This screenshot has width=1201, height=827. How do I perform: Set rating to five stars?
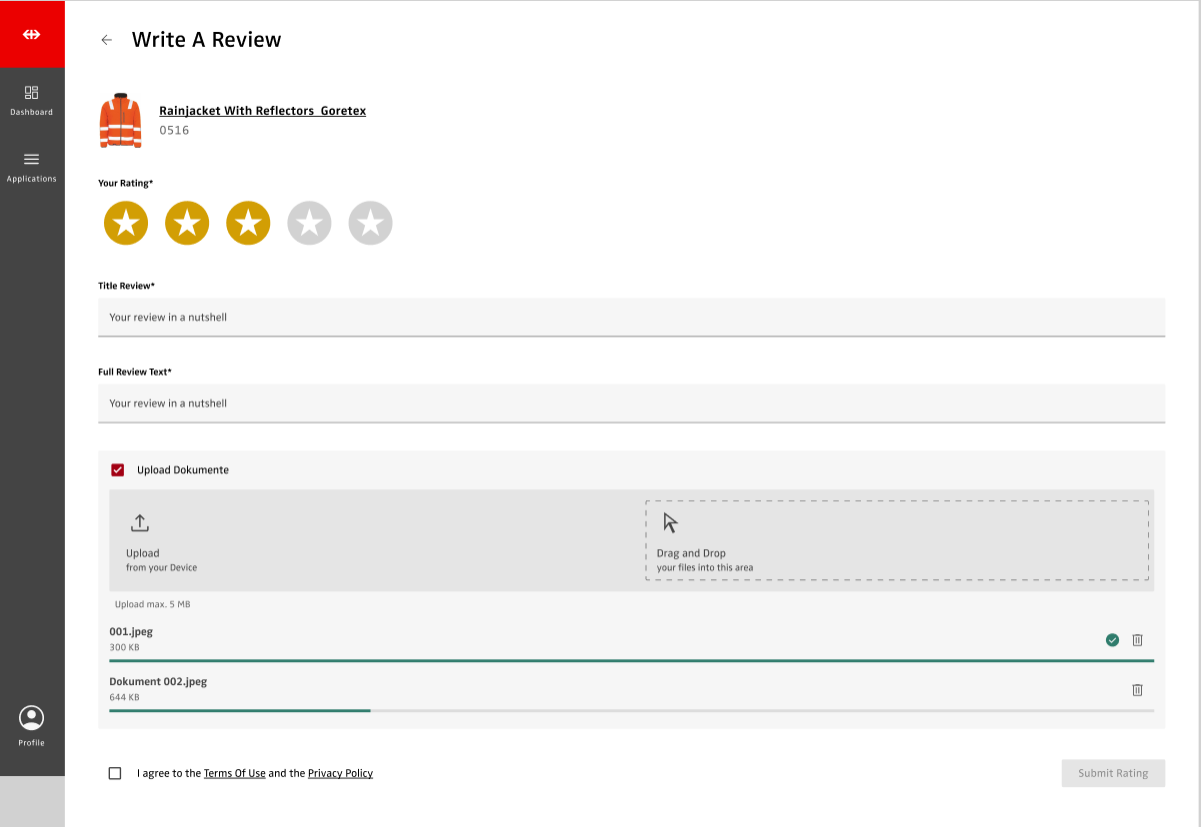pos(370,223)
